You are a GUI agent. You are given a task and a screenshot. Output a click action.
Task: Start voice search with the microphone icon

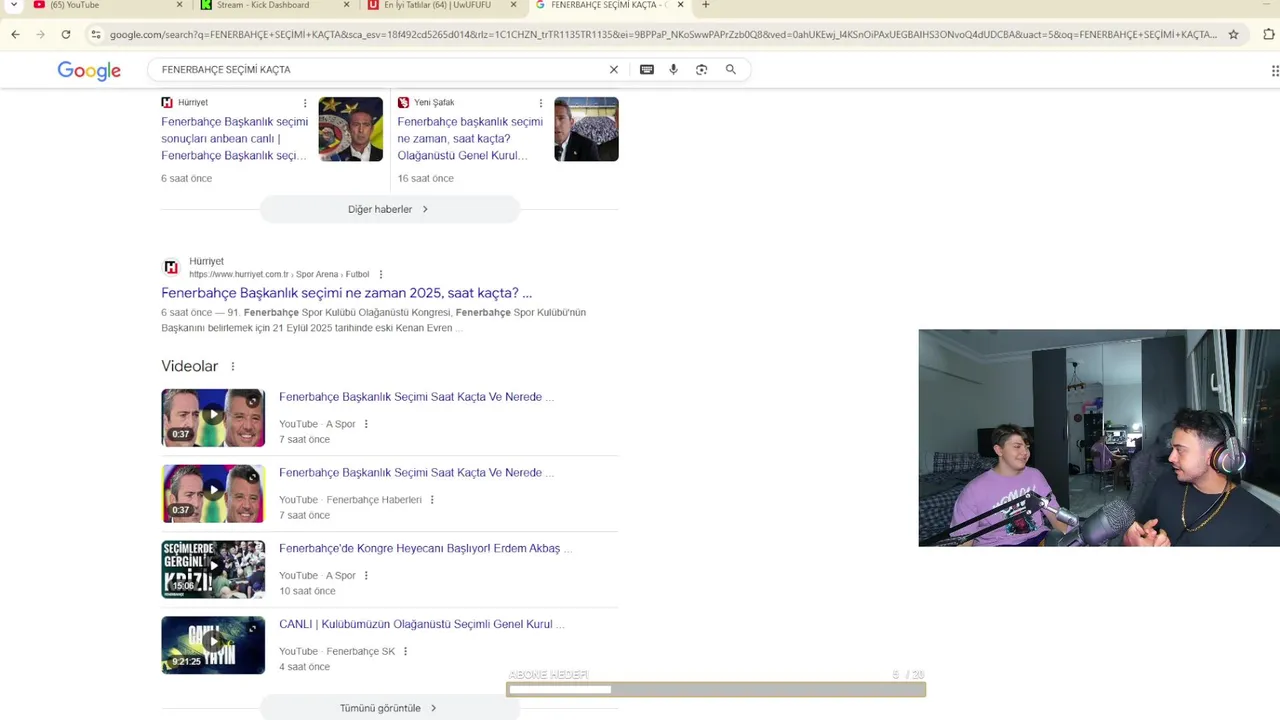click(673, 69)
